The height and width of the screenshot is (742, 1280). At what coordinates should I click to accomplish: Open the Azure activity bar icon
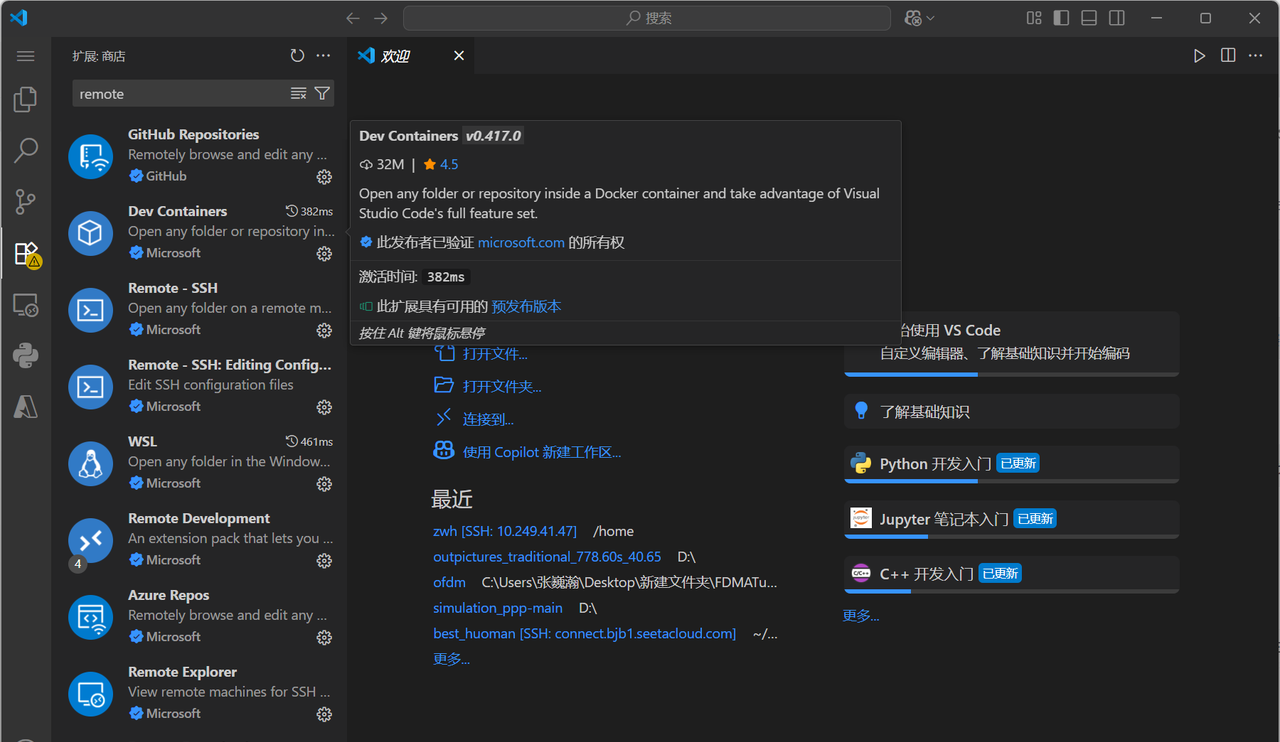click(x=26, y=406)
